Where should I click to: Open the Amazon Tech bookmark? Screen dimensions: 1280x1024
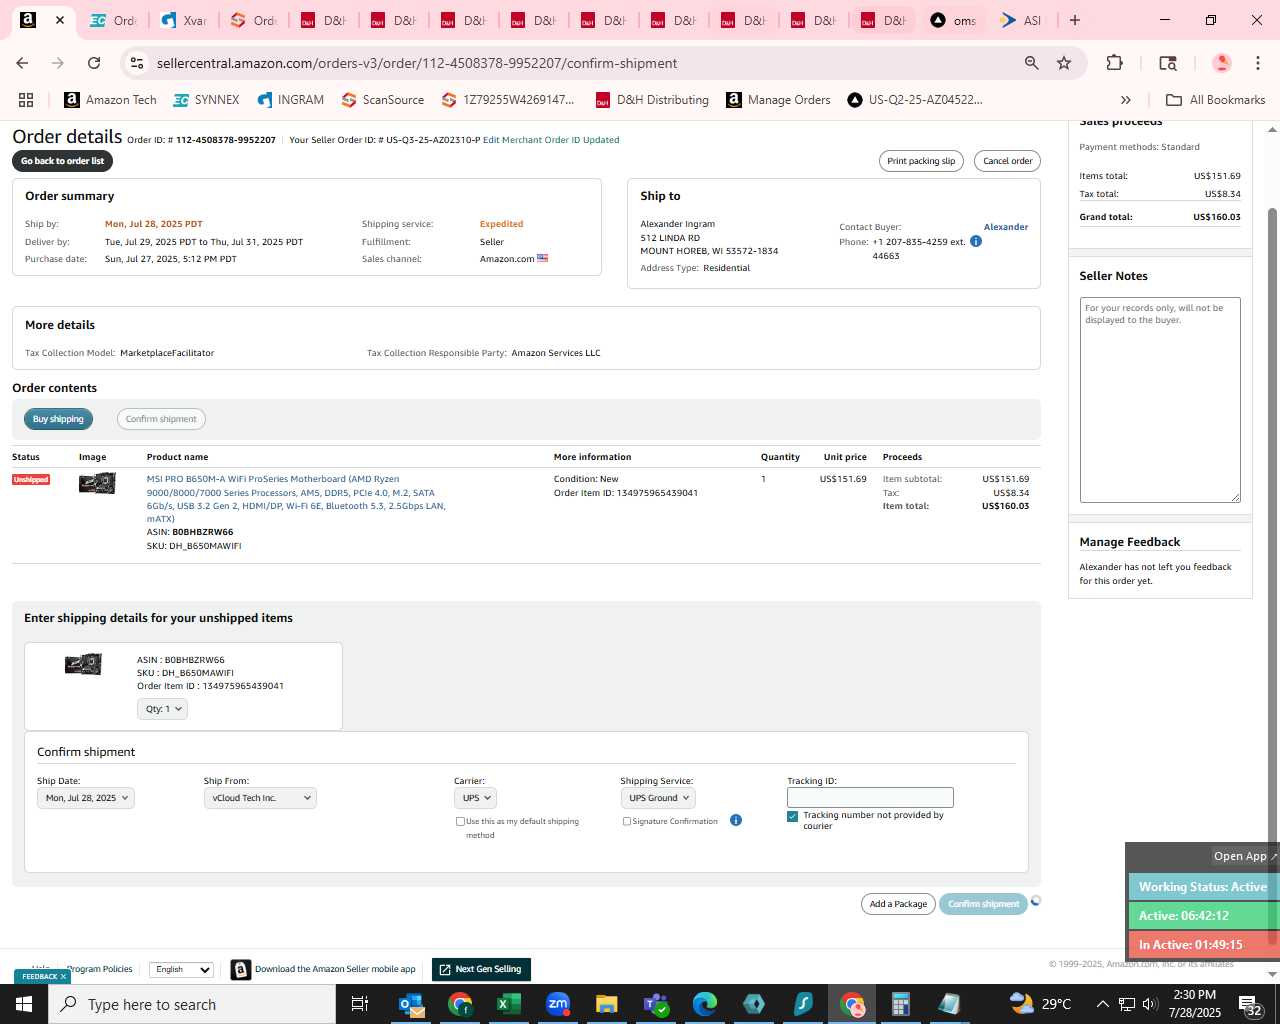[110, 100]
